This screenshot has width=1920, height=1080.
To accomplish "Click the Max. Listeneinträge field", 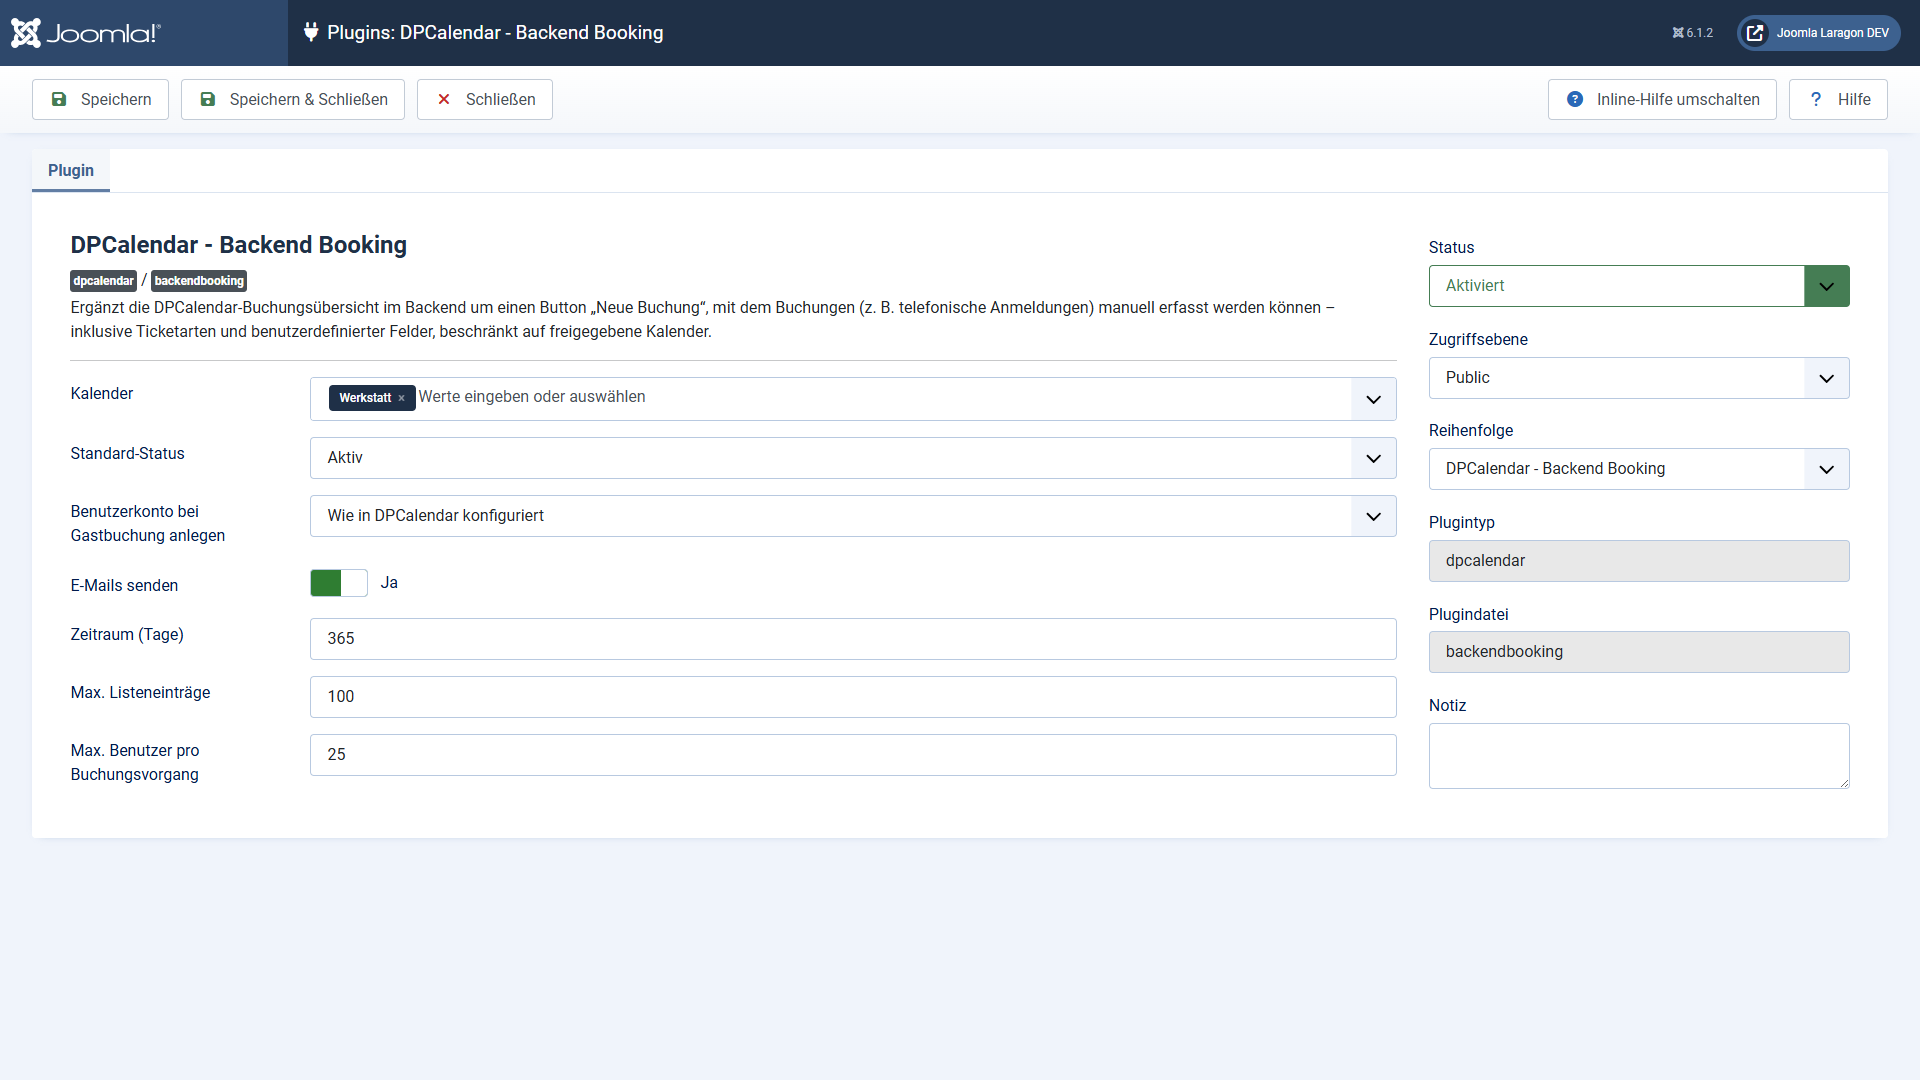I will tap(853, 697).
